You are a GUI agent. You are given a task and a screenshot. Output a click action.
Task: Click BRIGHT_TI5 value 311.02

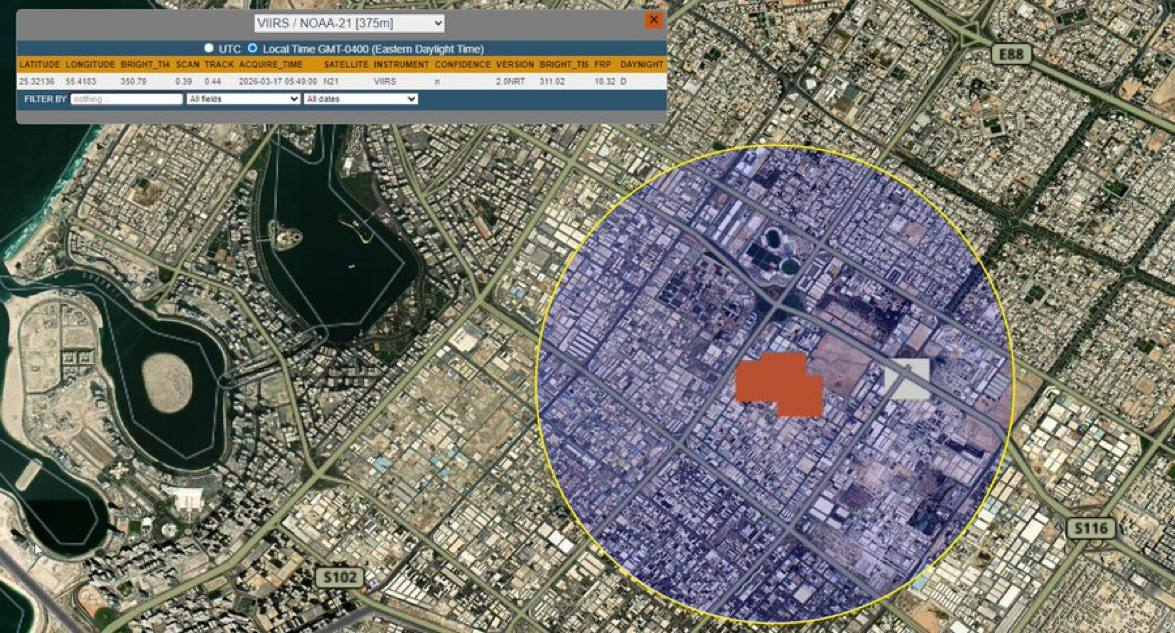click(x=552, y=81)
